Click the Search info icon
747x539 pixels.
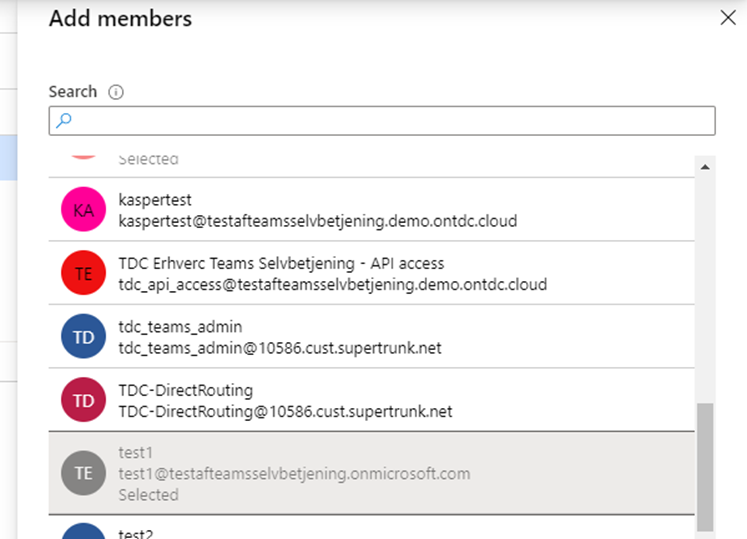tap(116, 92)
